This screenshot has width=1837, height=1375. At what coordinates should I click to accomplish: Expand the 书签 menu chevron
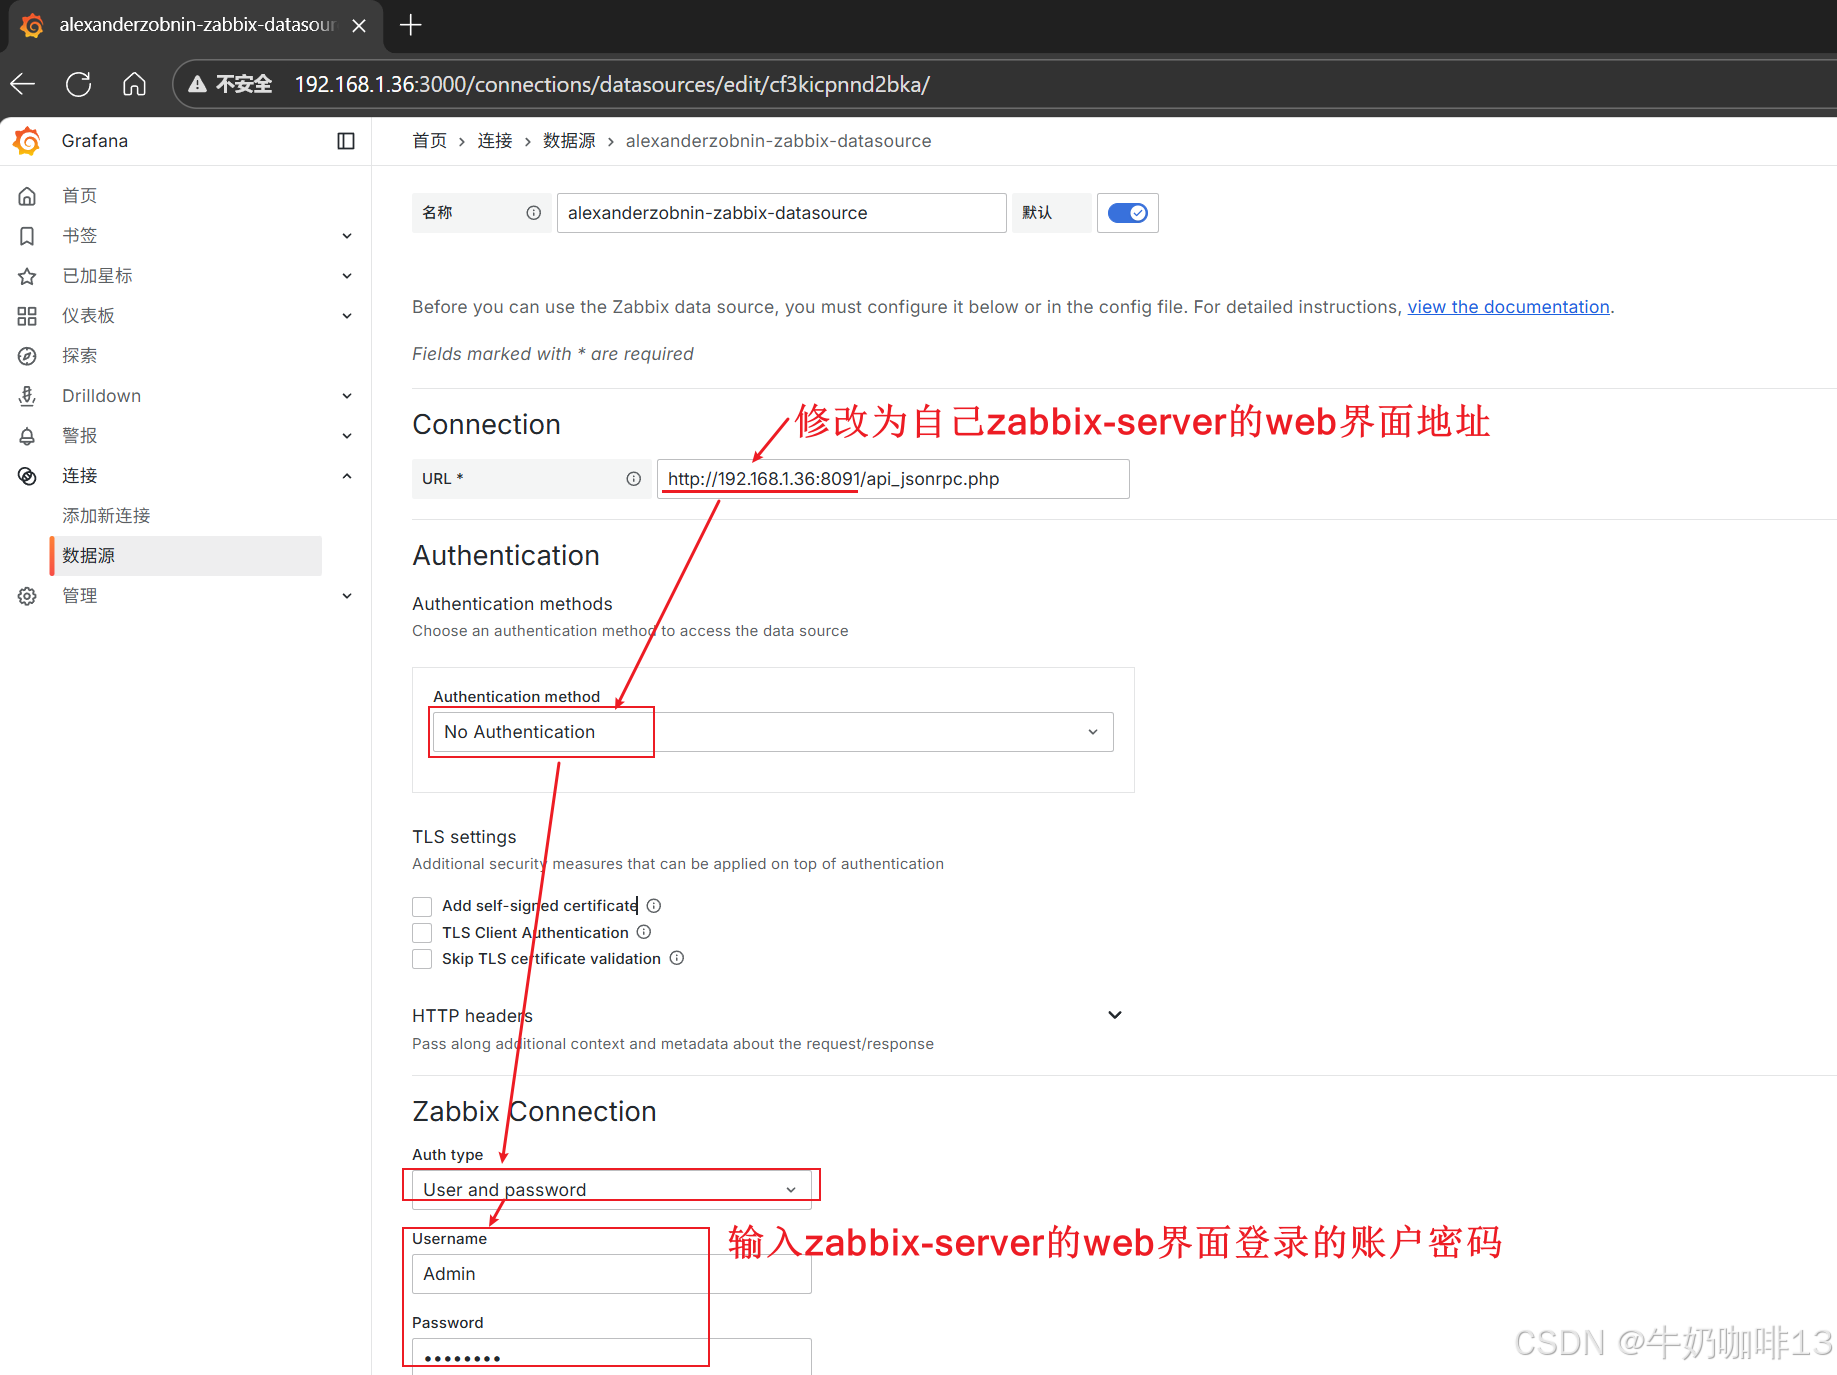[347, 236]
